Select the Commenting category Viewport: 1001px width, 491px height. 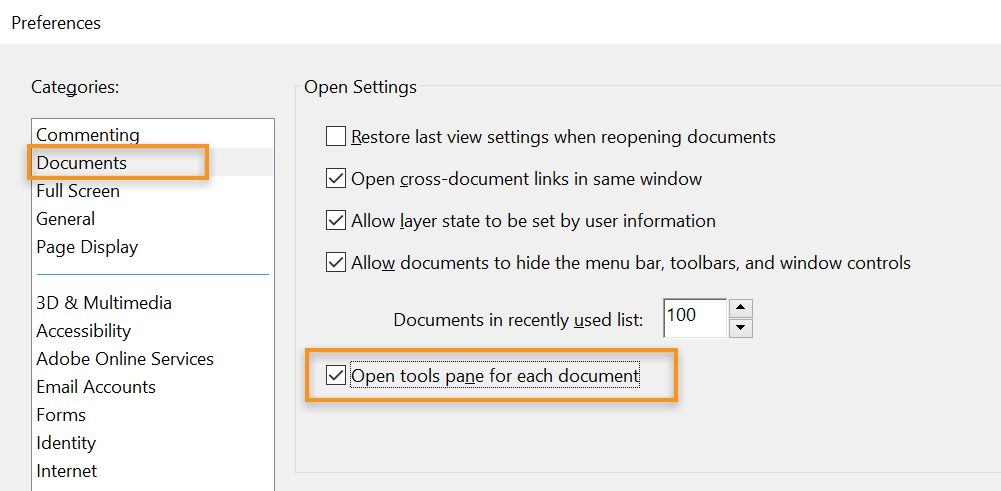coord(88,135)
